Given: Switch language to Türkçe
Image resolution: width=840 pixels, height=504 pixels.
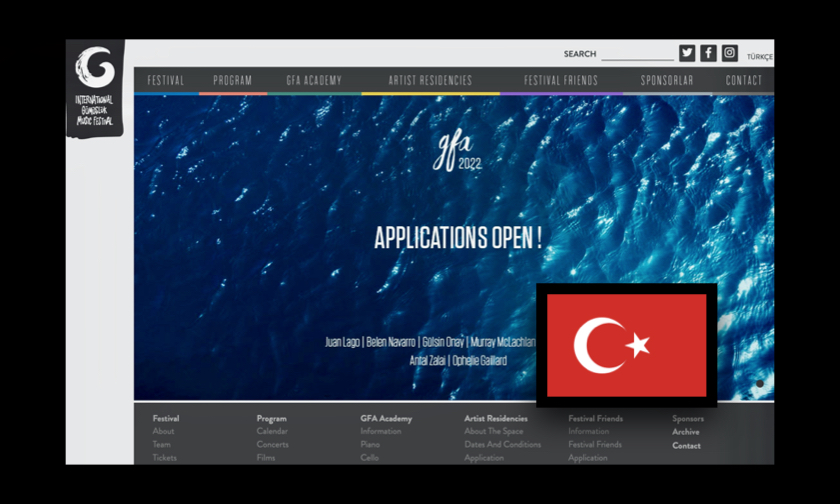Looking at the screenshot, I should click(760, 57).
